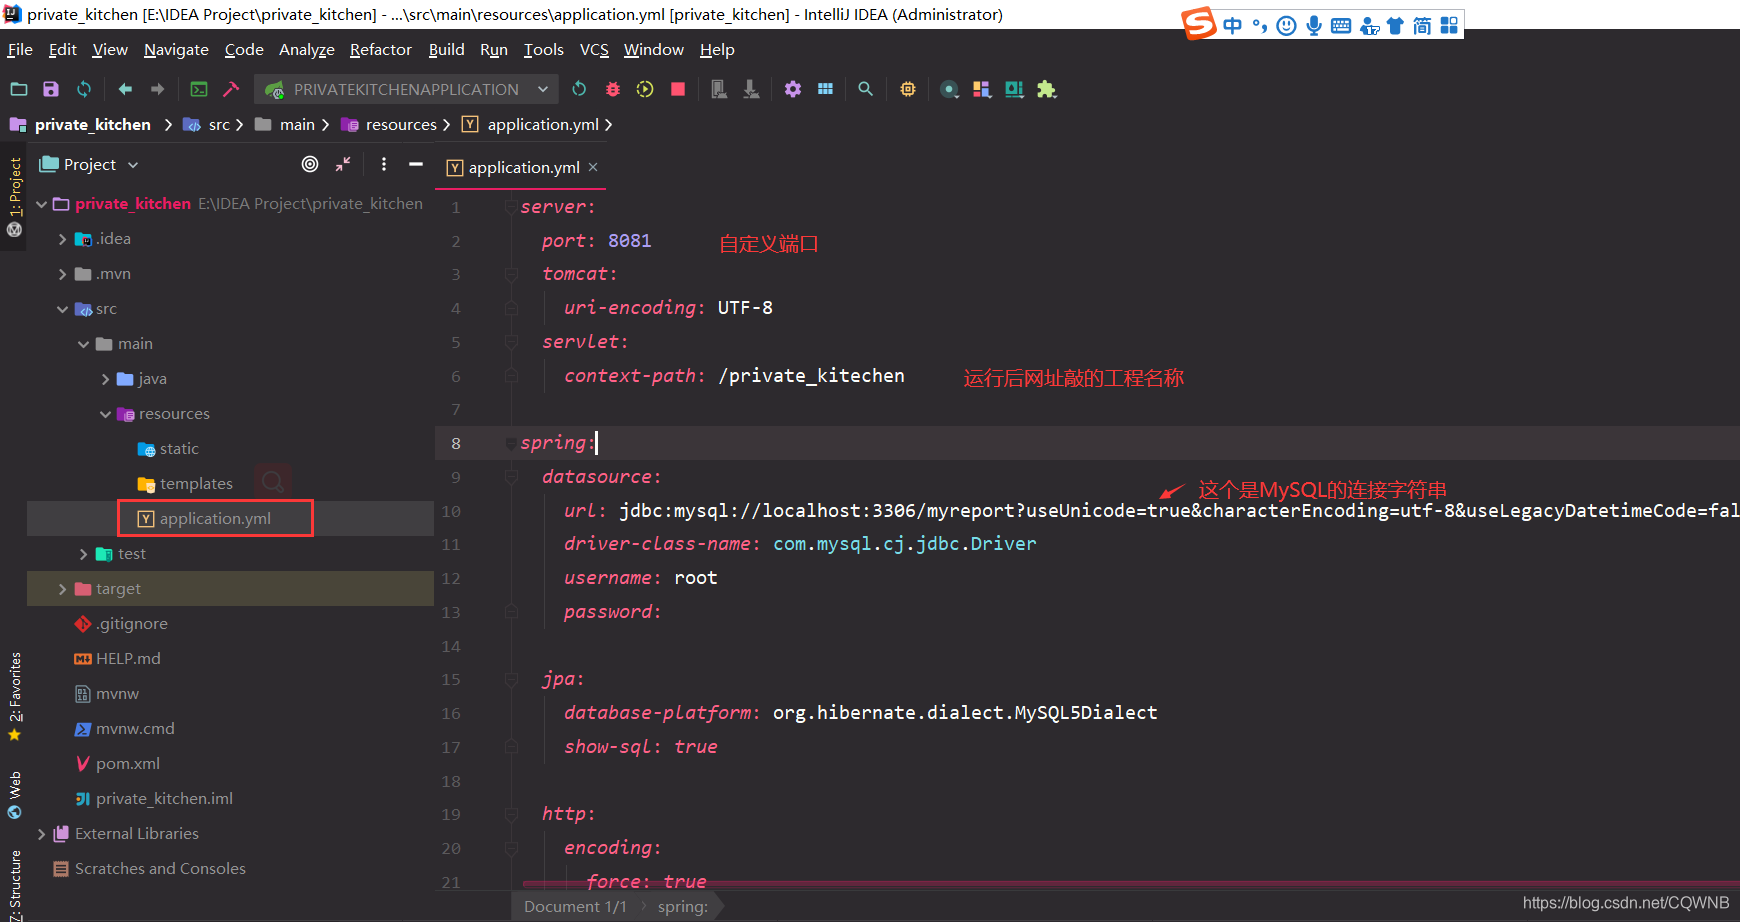
Task: Open the VCS menu
Action: click(x=594, y=49)
